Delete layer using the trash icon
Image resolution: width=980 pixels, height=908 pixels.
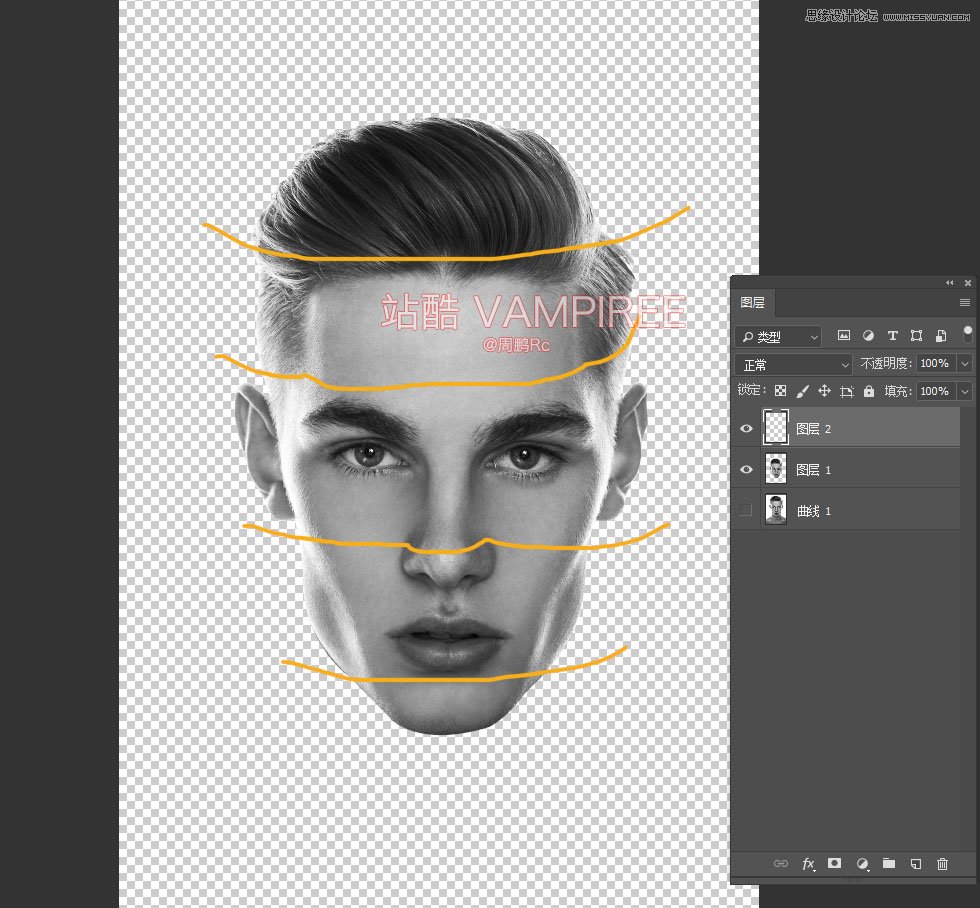pyautogui.click(x=942, y=864)
